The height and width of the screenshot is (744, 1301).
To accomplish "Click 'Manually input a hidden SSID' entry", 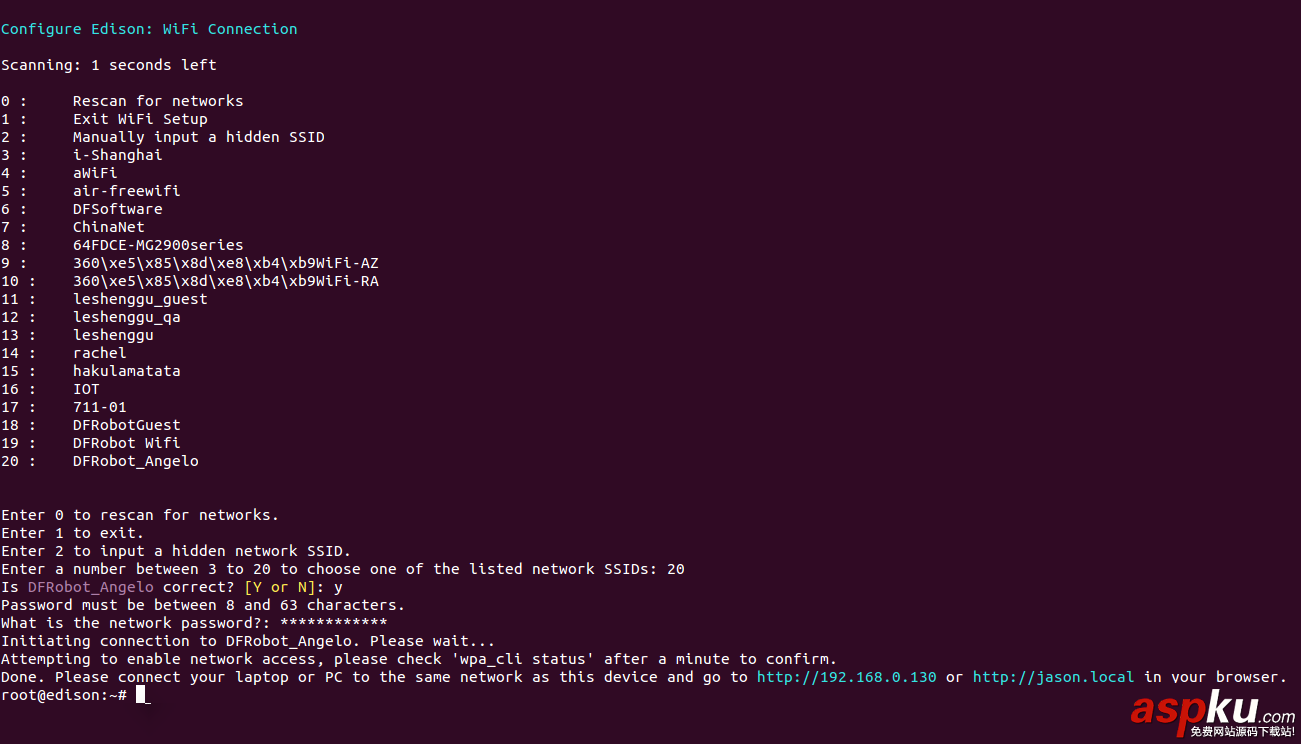I will pyautogui.click(x=198, y=137).
